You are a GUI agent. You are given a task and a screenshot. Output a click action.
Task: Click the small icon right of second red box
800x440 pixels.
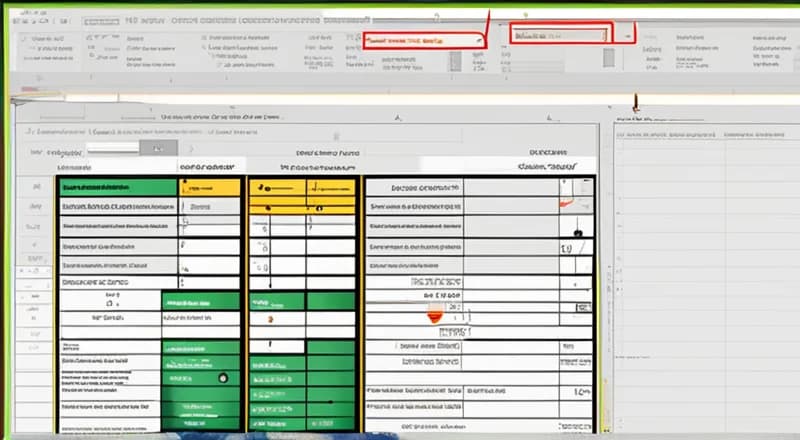tap(627, 35)
